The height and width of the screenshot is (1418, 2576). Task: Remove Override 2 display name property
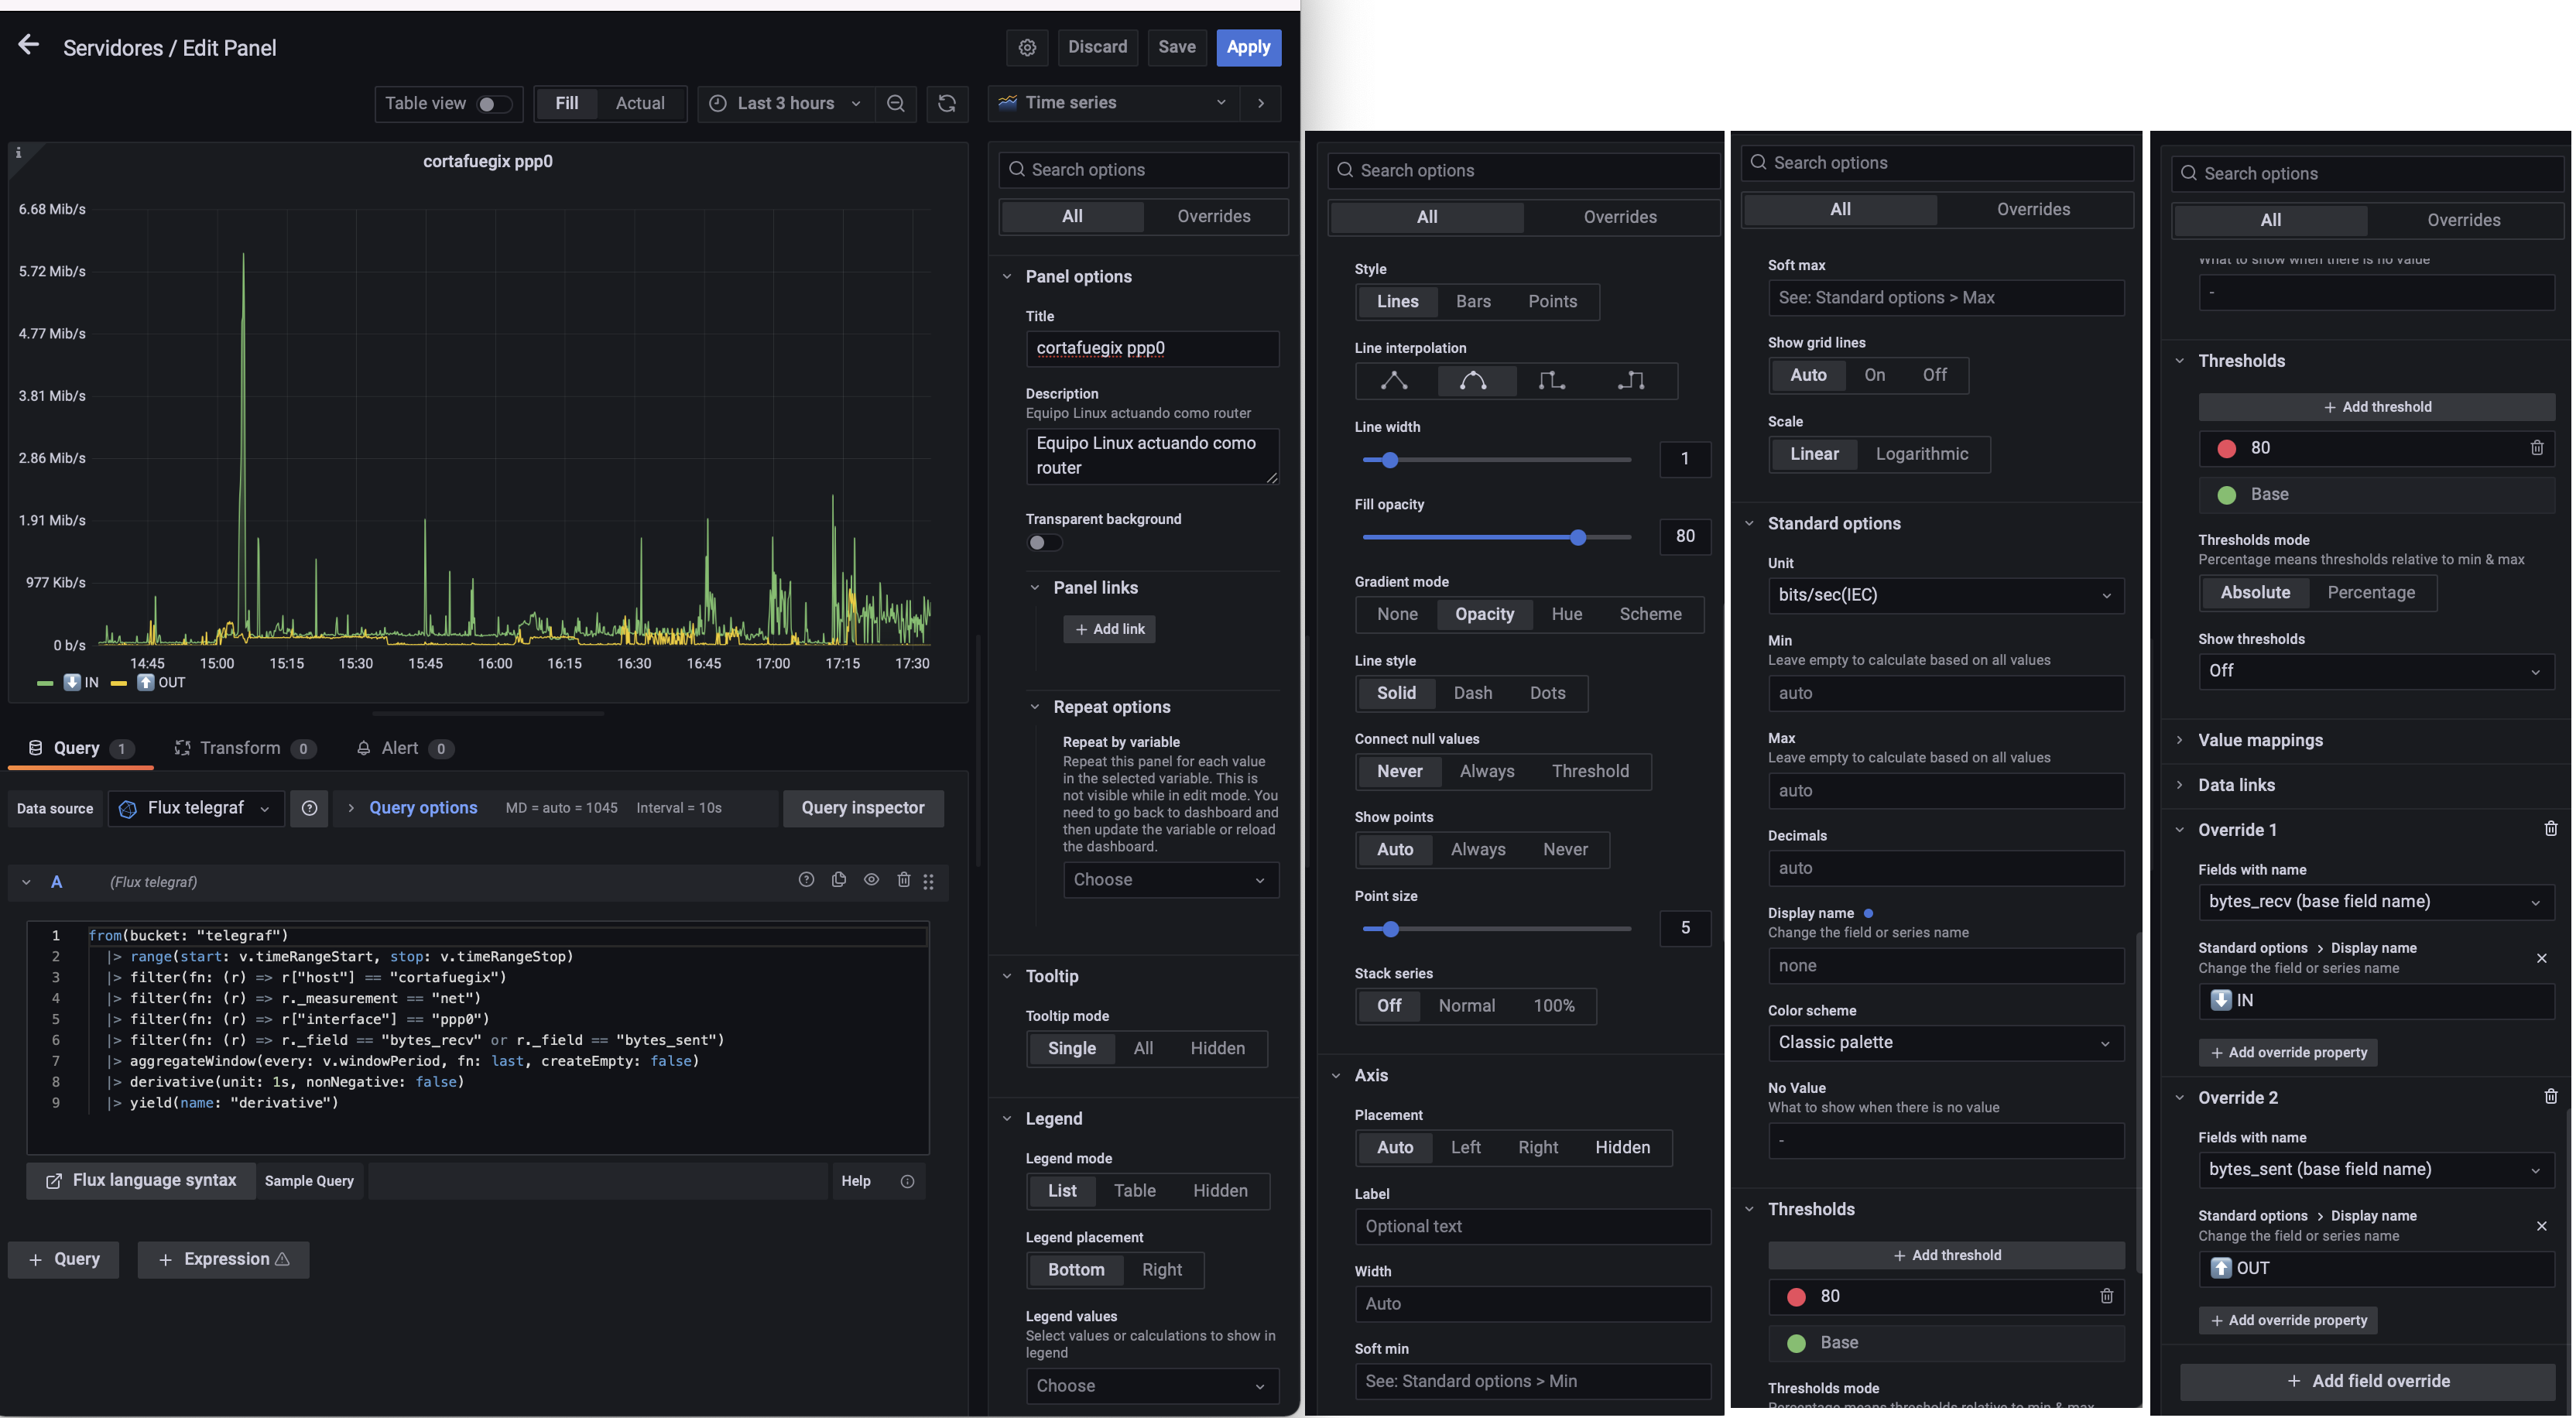[x=2542, y=1226]
